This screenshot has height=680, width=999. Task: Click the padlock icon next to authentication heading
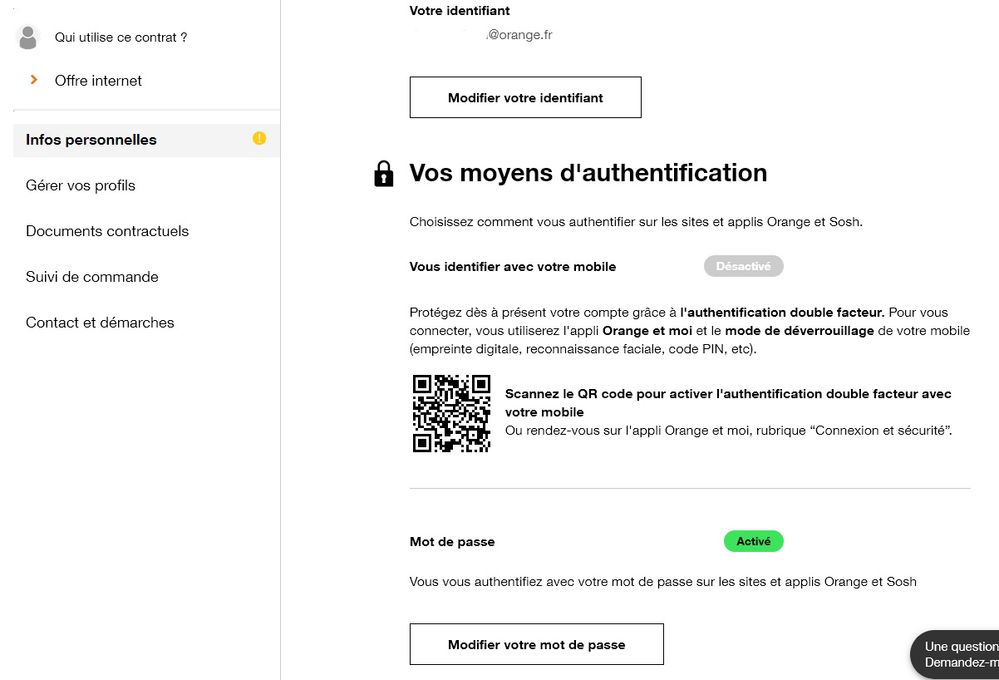[x=384, y=173]
